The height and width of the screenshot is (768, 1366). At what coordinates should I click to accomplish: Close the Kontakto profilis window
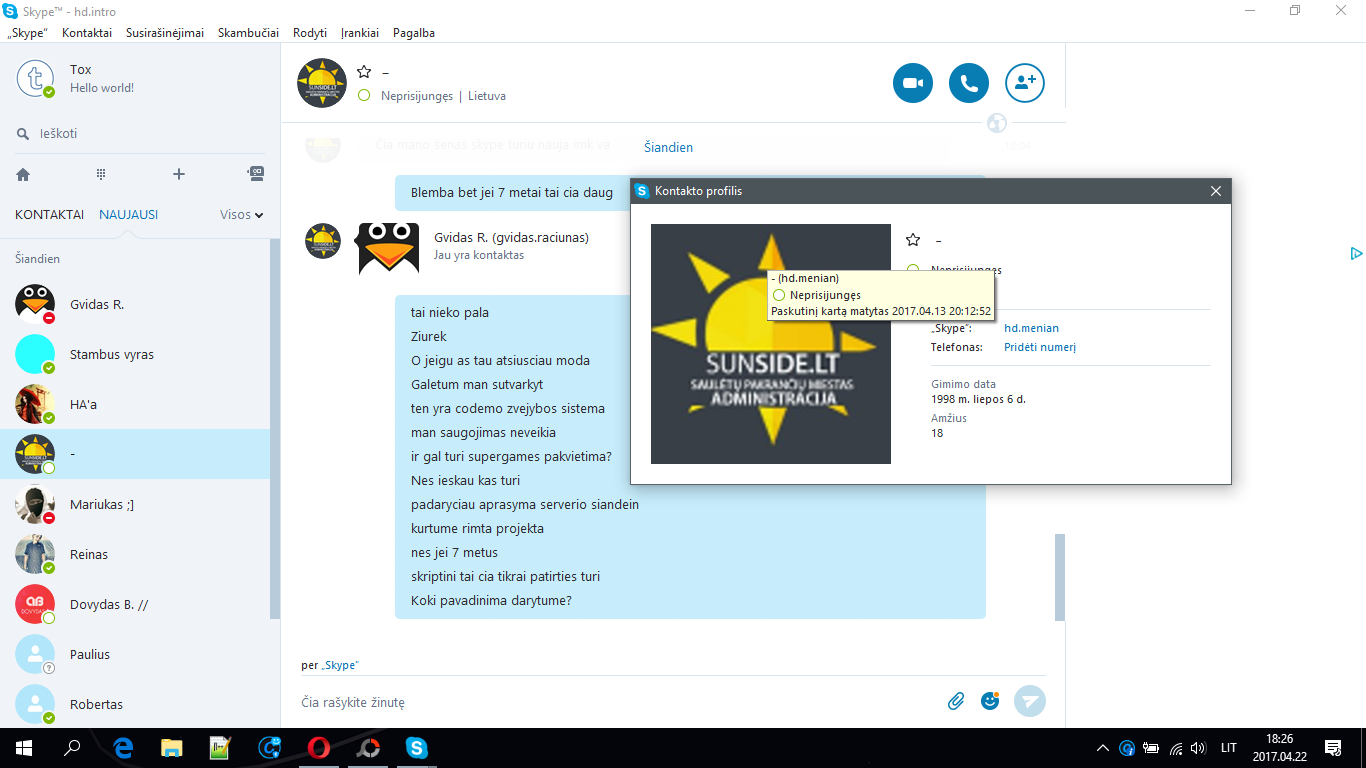[x=1216, y=191]
